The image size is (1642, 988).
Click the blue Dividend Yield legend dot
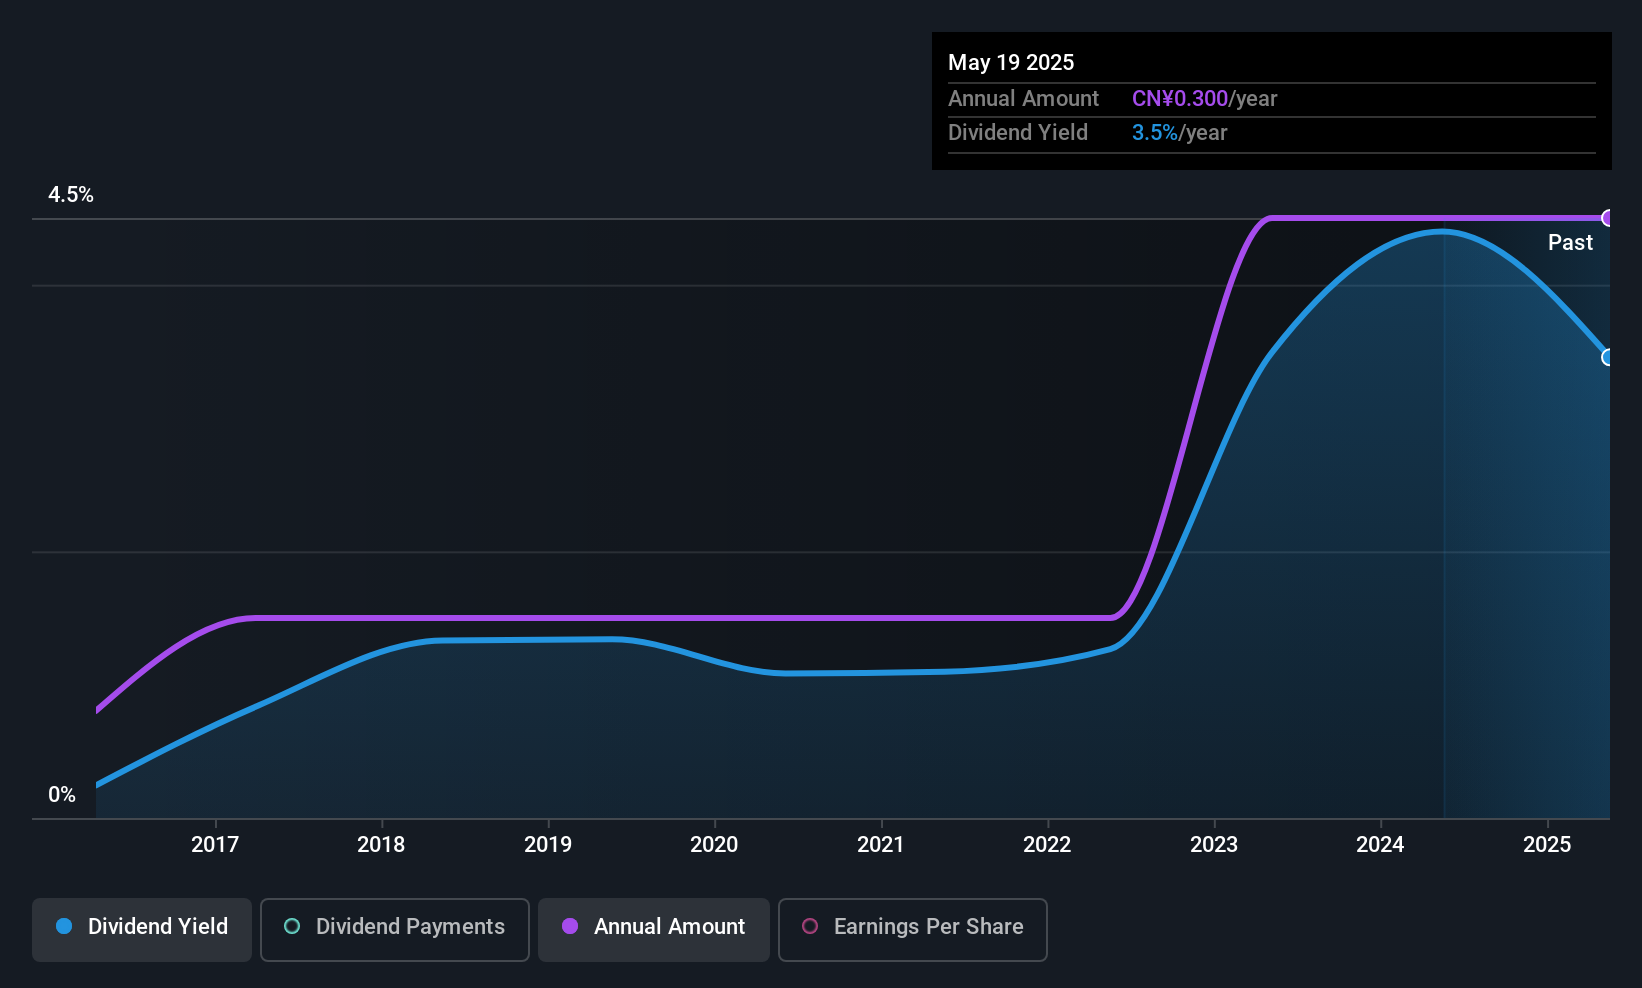pyautogui.click(x=63, y=927)
